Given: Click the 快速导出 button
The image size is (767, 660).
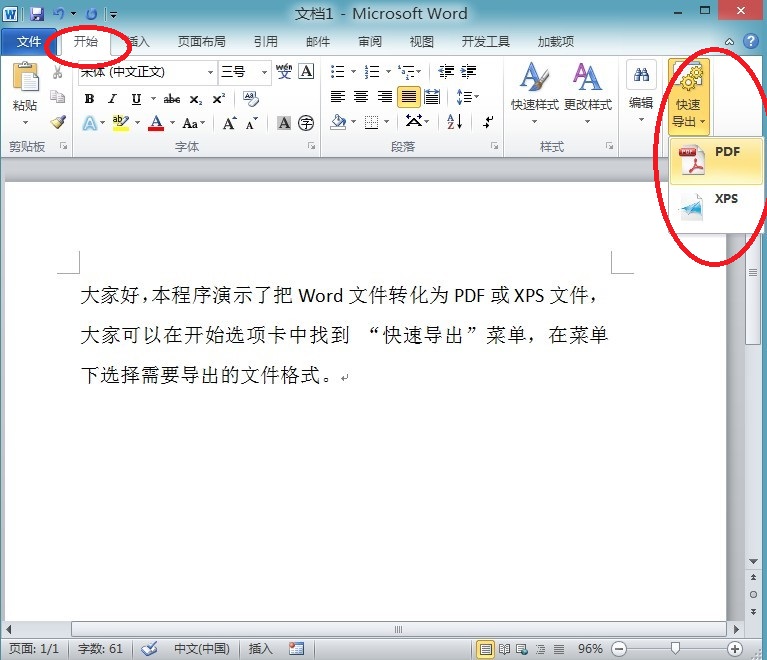Looking at the screenshot, I should point(688,96).
